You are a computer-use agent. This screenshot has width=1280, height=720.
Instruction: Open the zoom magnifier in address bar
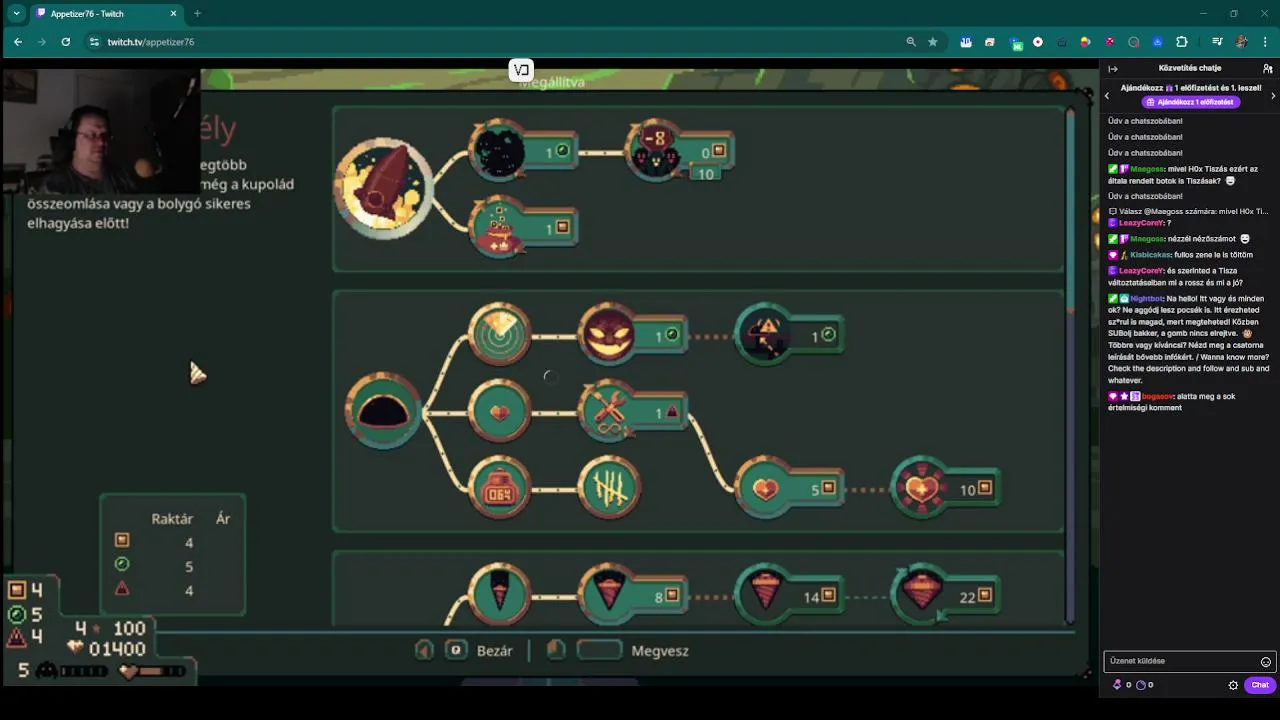[911, 42]
